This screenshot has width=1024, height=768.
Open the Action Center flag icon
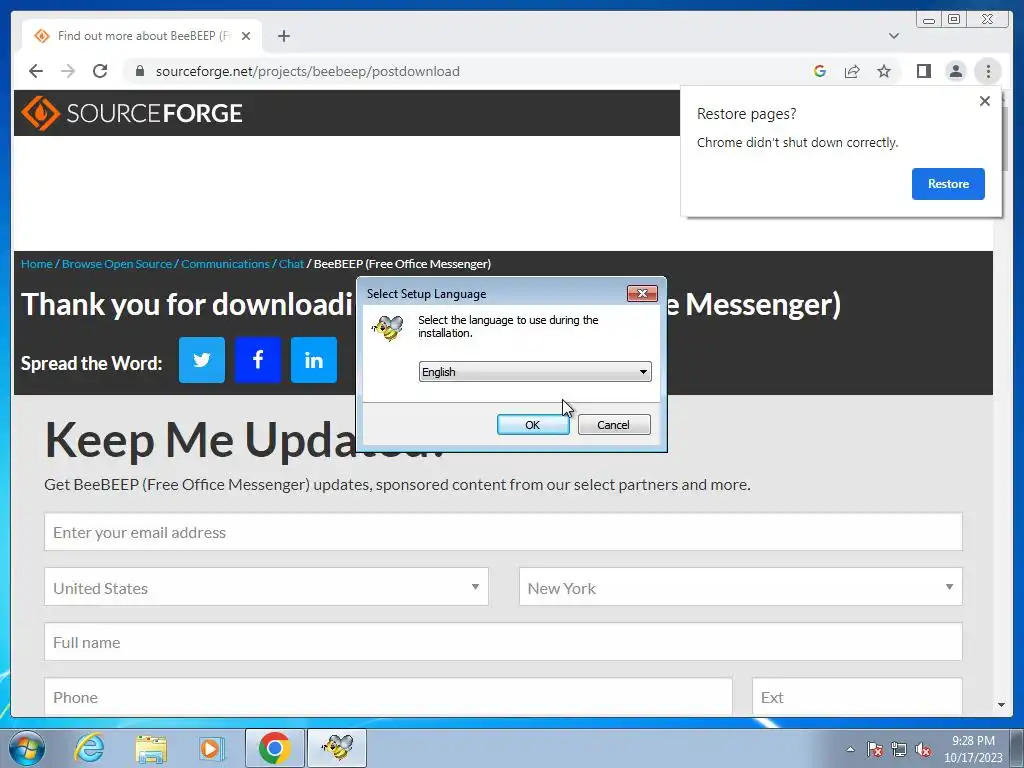(x=875, y=749)
